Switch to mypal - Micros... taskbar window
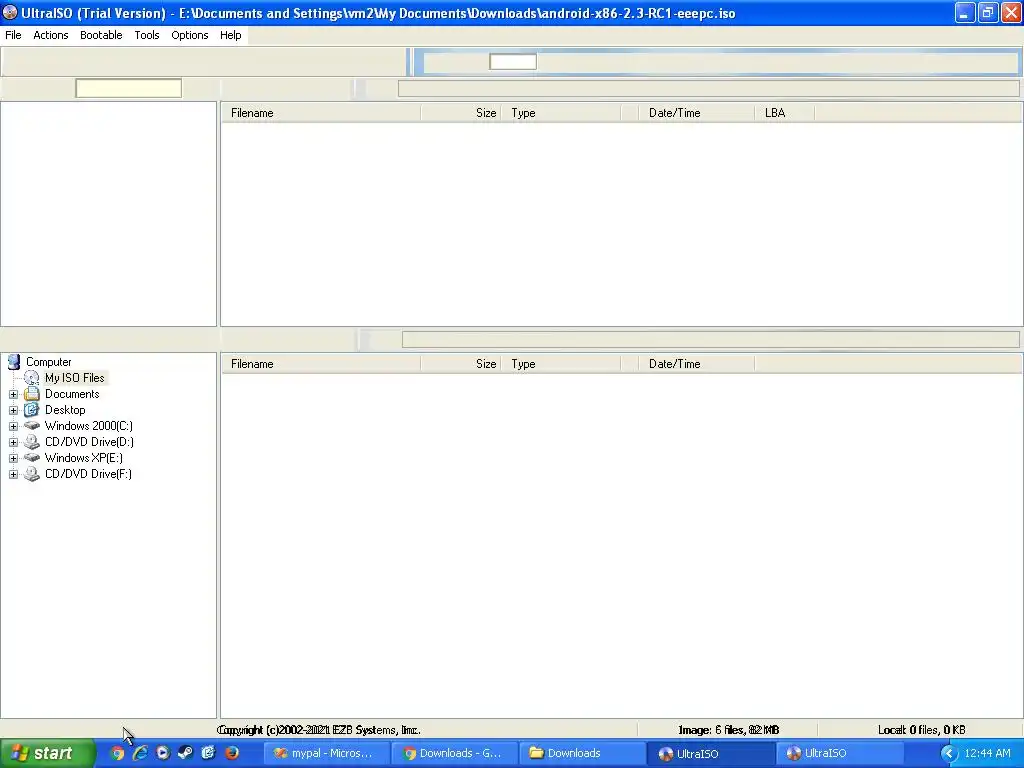 tap(326, 753)
